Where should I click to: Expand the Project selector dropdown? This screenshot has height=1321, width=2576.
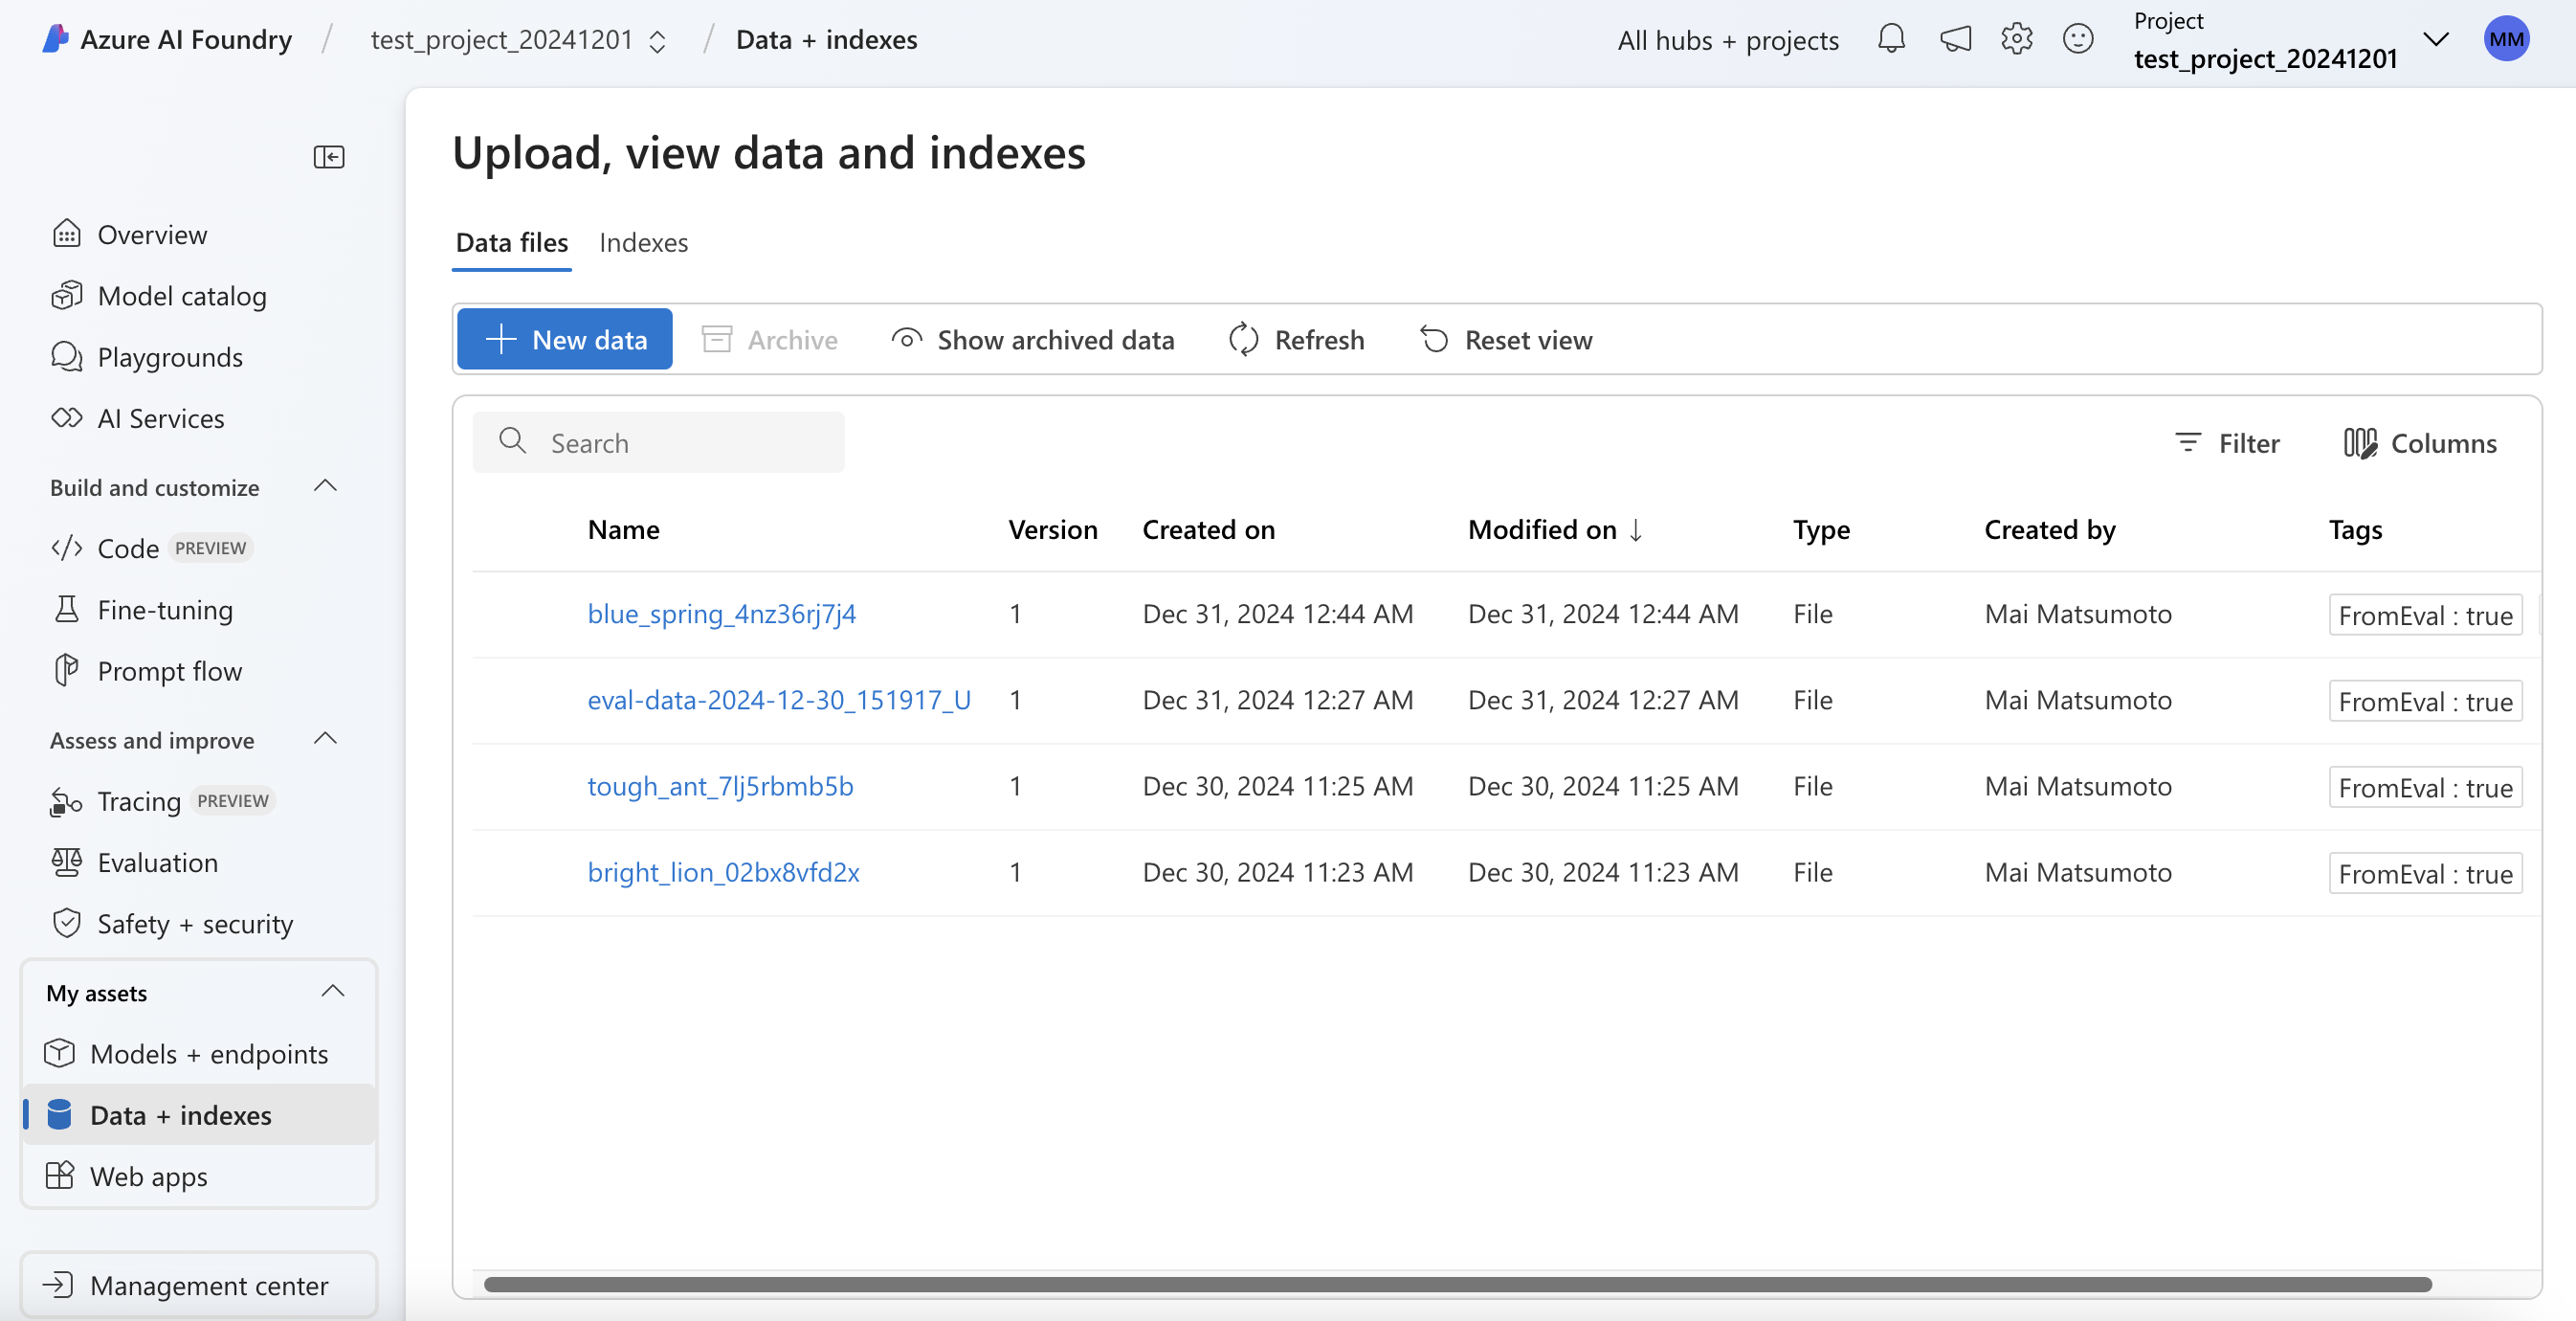[2436, 39]
